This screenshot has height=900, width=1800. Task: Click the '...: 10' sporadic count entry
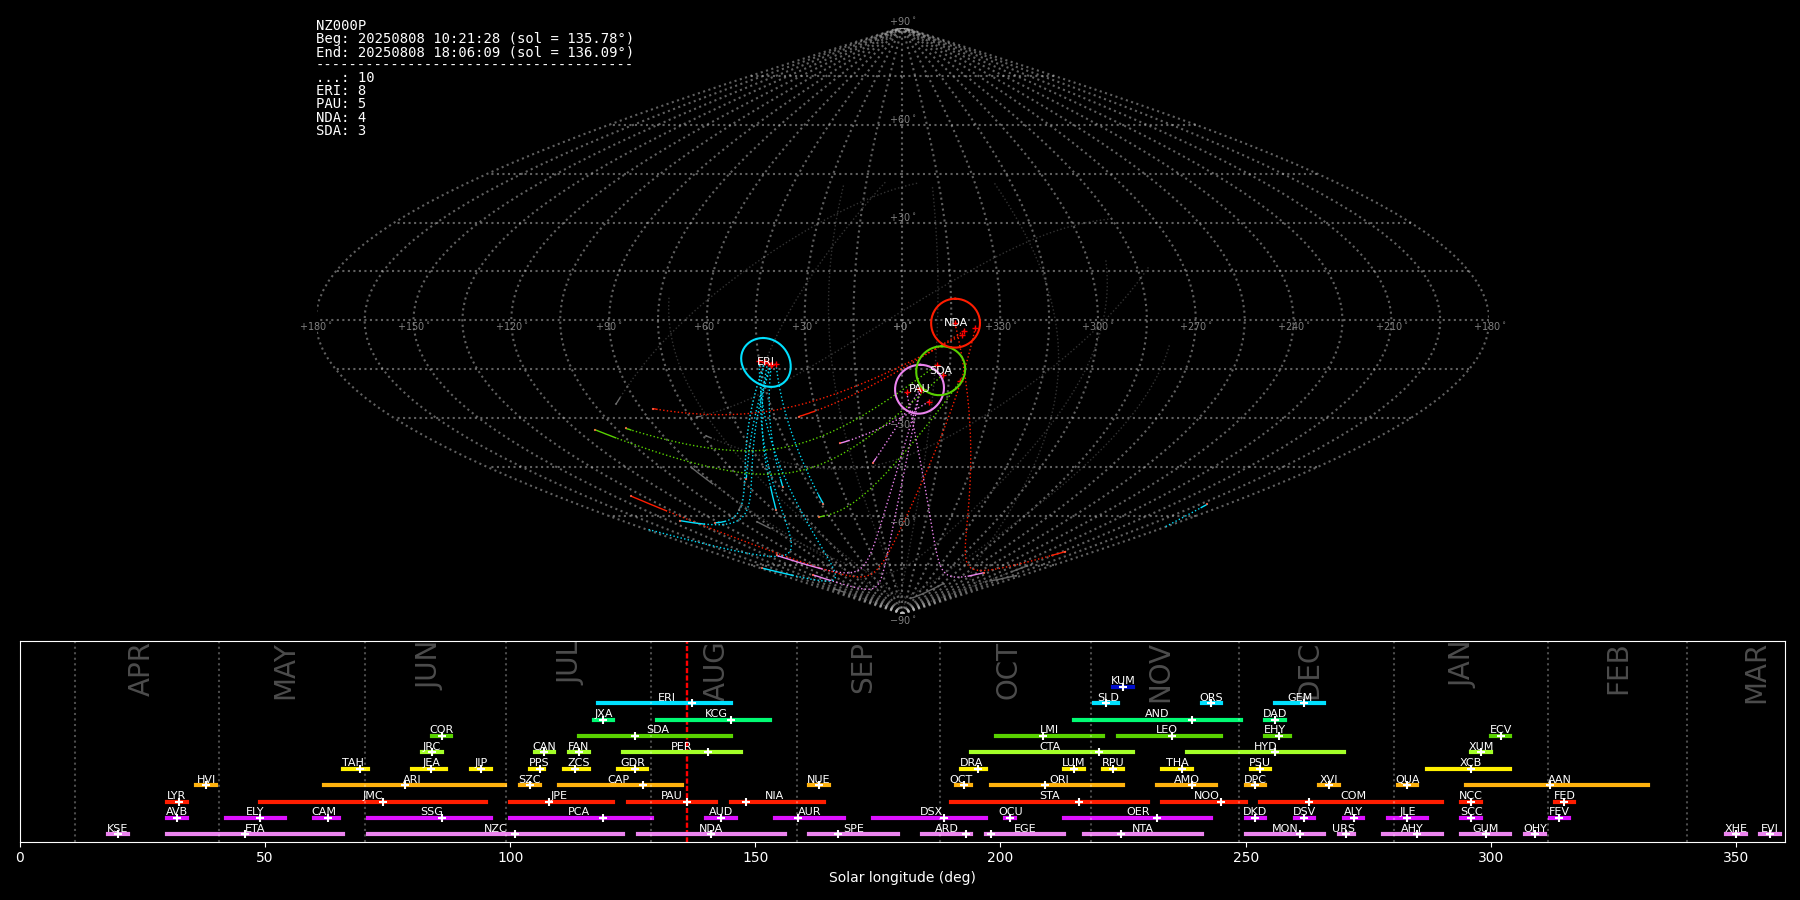(345, 78)
